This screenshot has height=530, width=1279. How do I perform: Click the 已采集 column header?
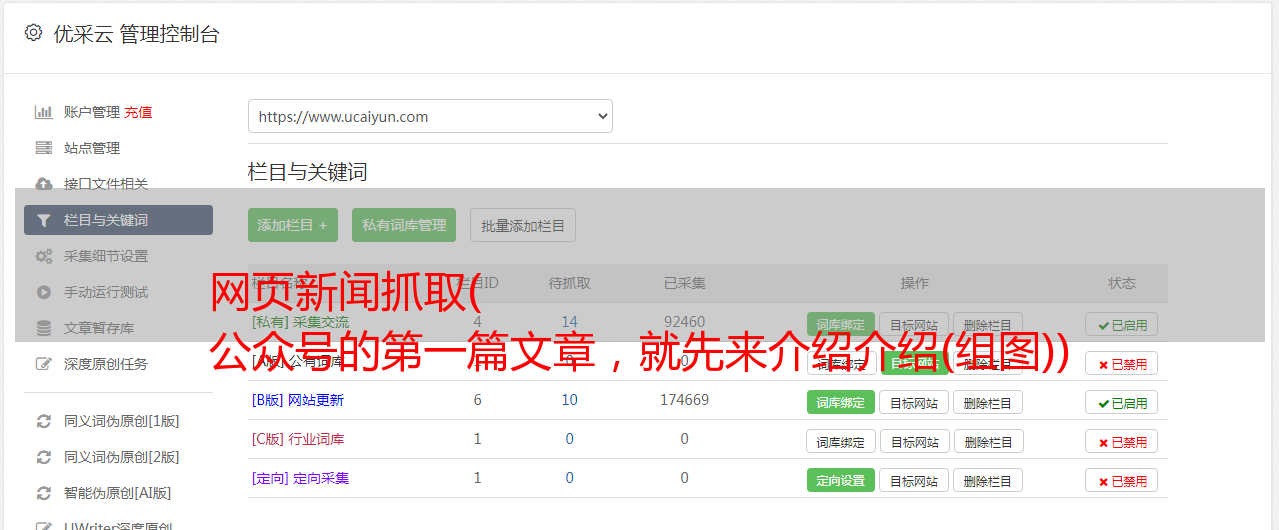[684, 283]
